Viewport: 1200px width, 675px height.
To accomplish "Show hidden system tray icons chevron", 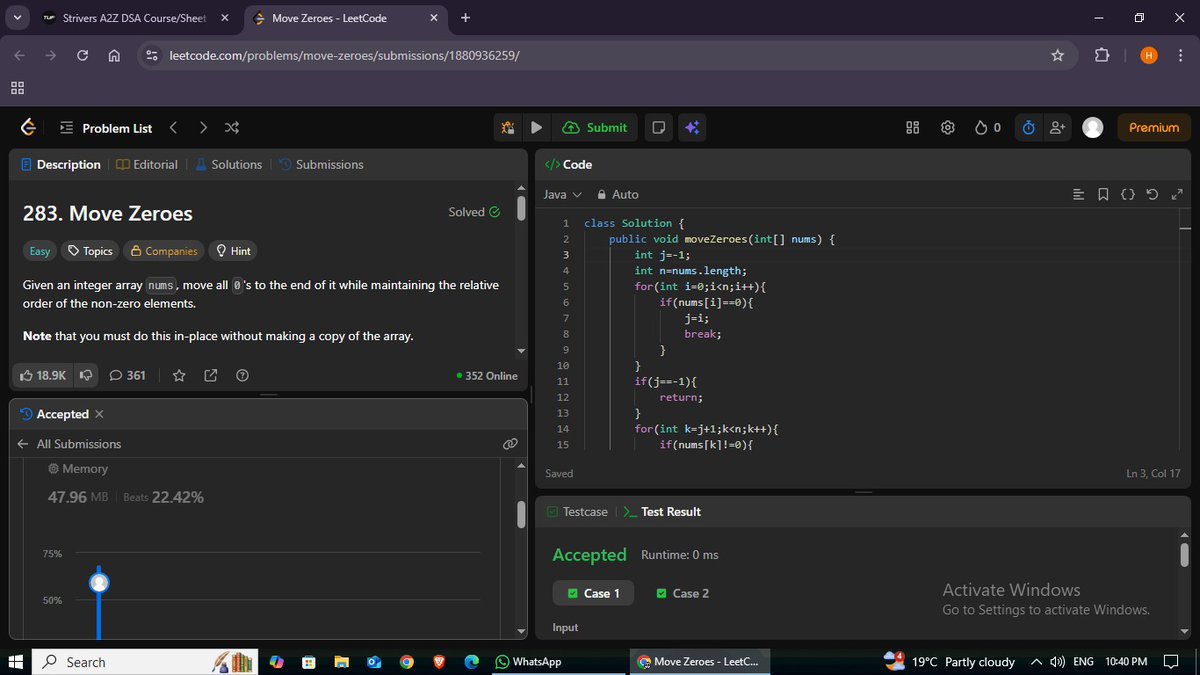I will [1035, 662].
